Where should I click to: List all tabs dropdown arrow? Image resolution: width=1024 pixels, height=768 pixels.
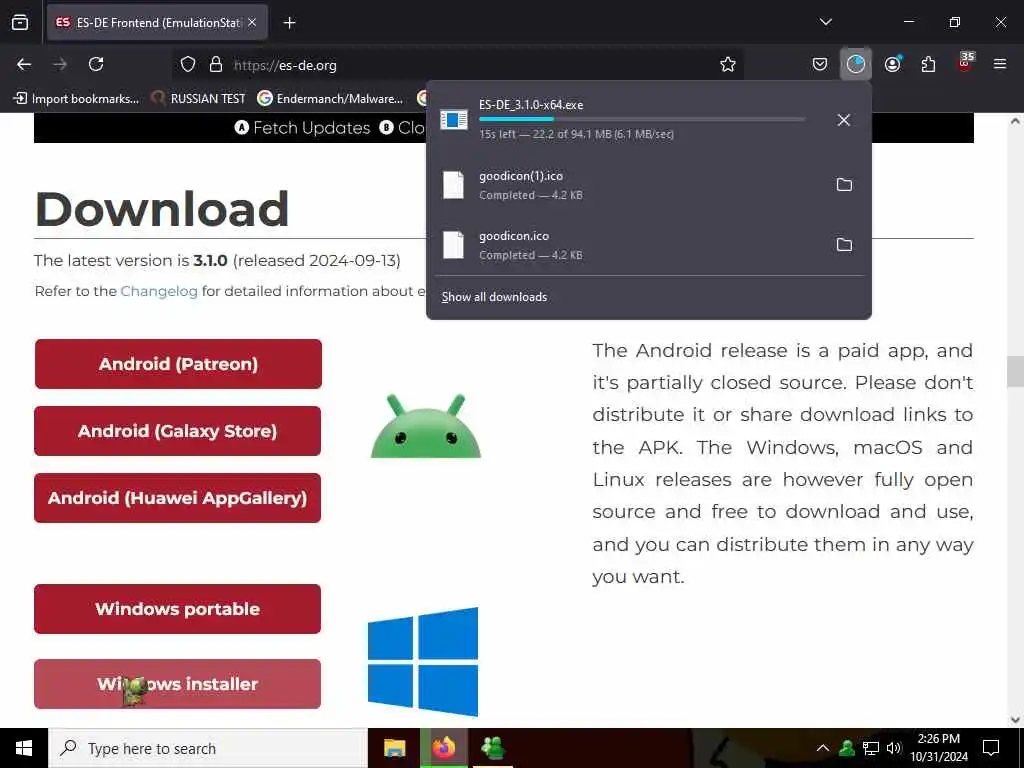point(825,22)
